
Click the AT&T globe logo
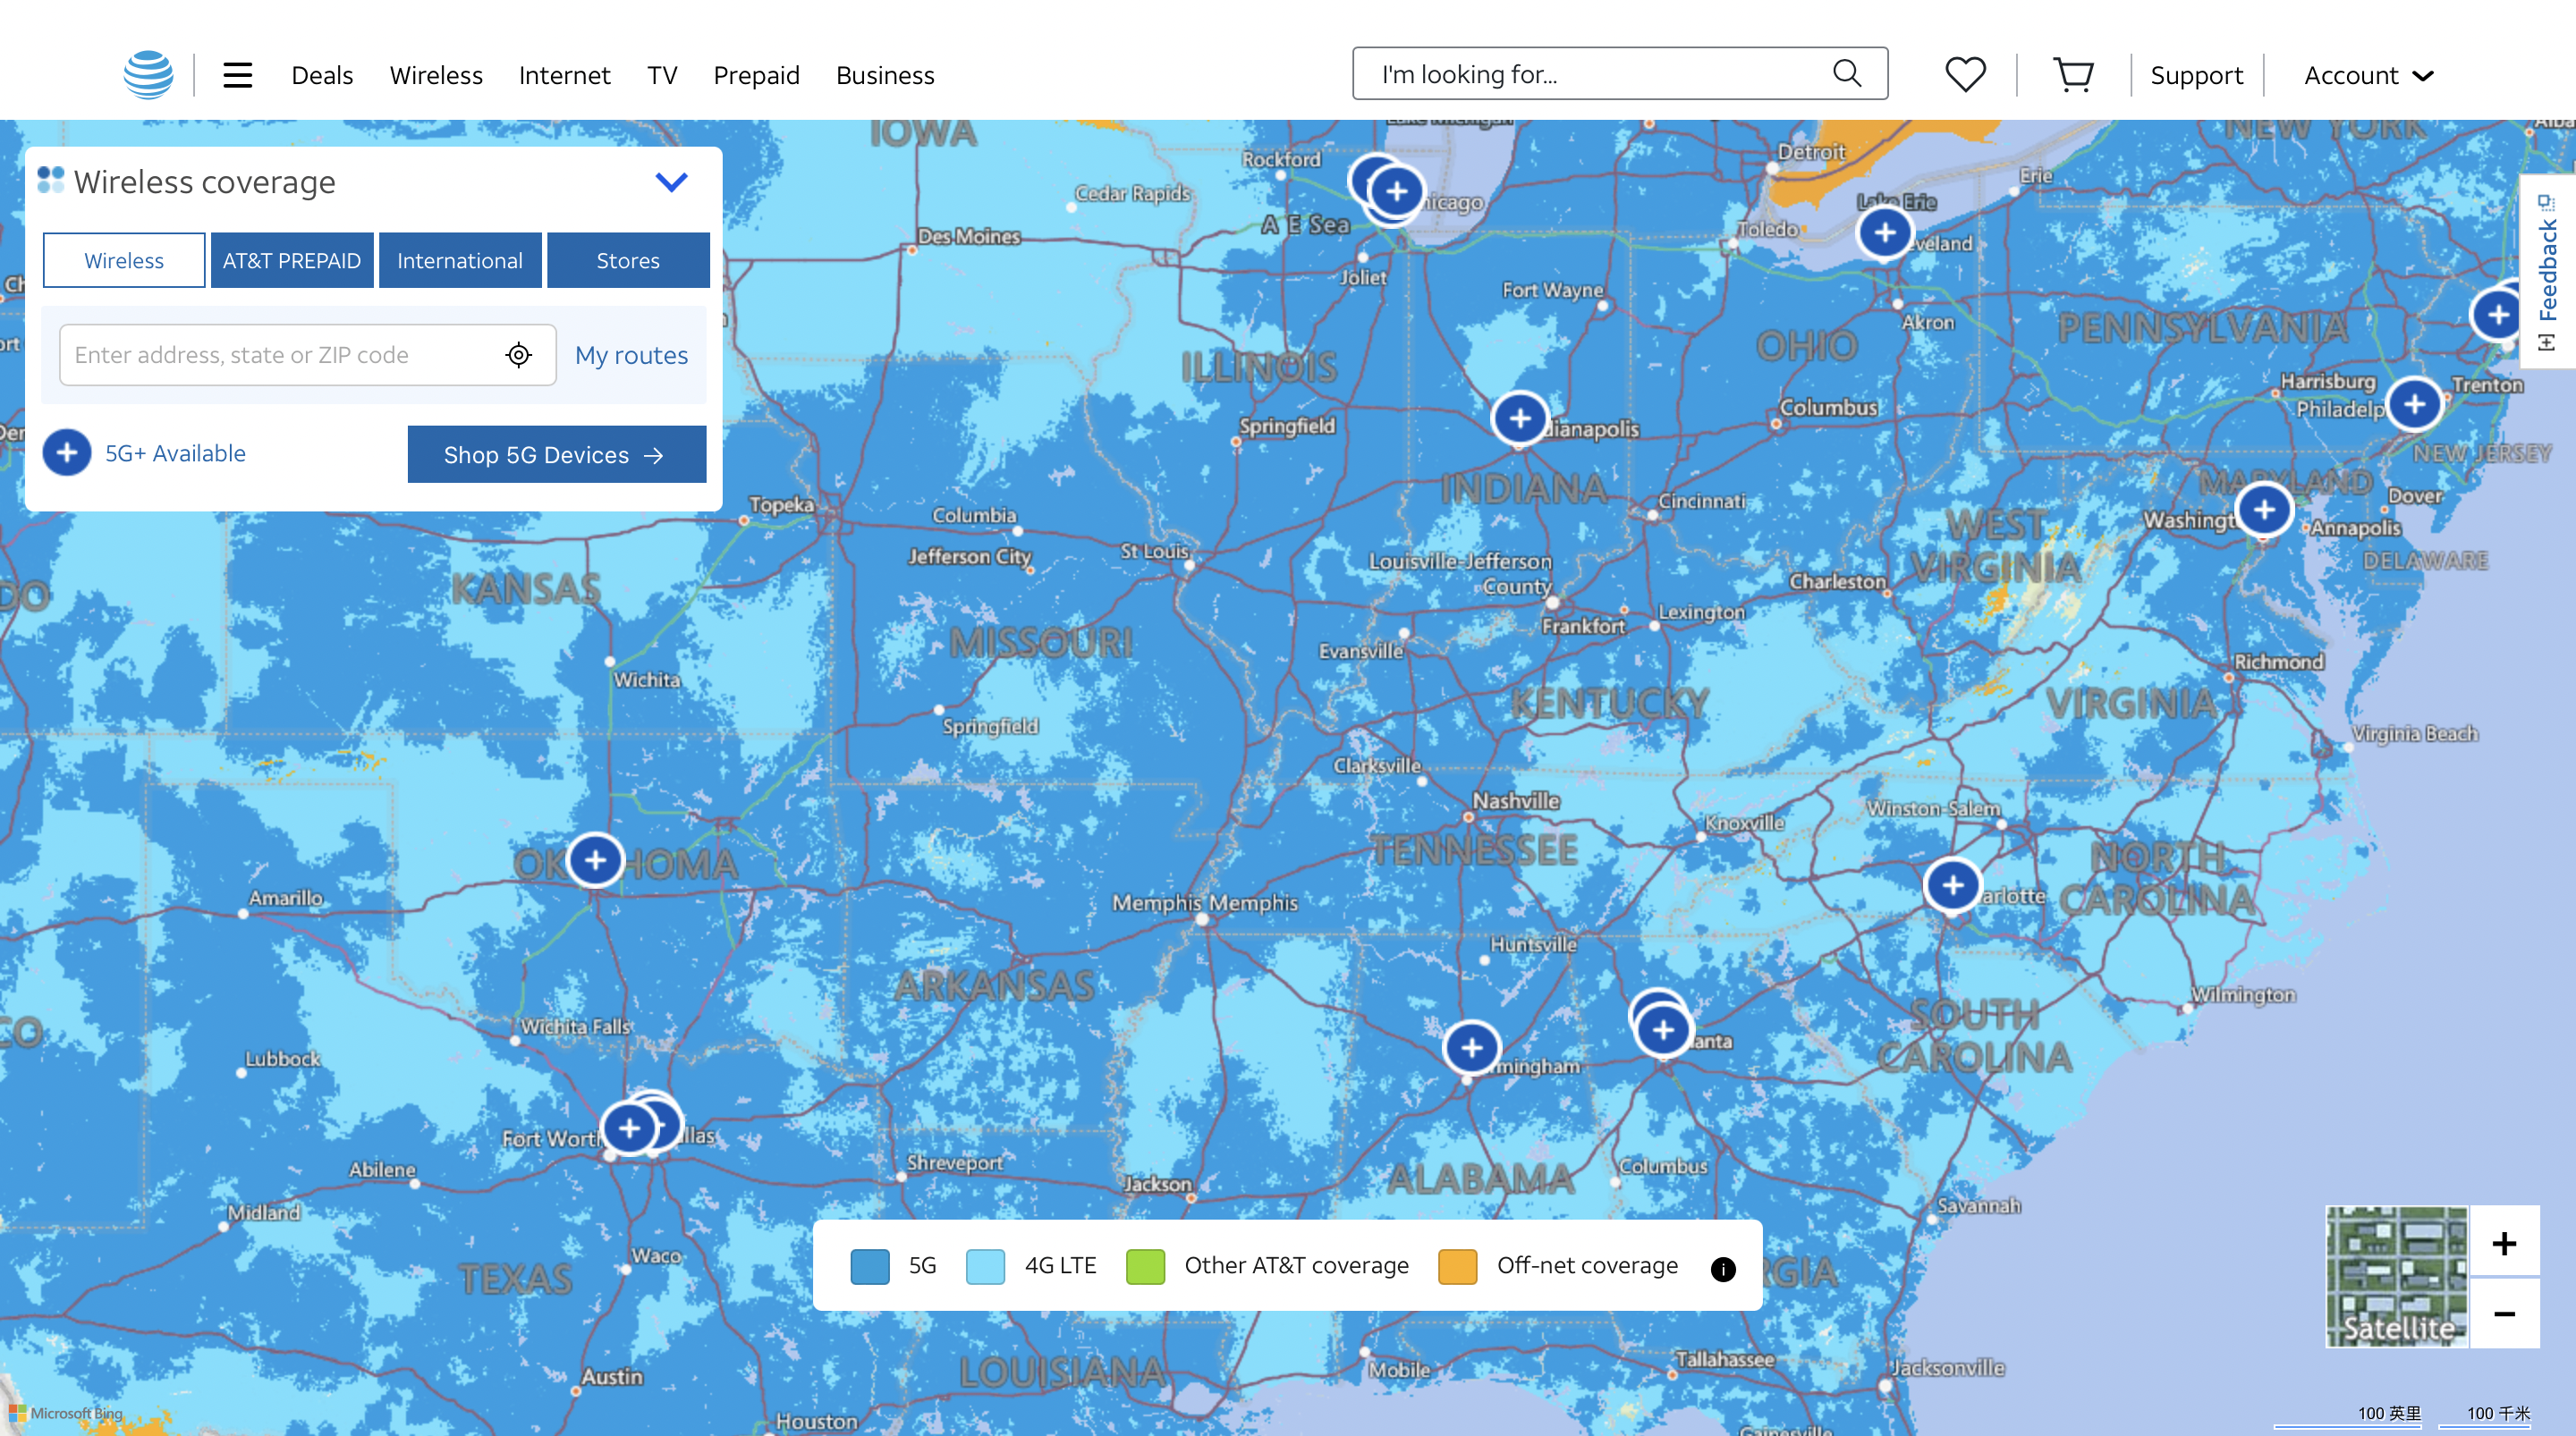click(x=148, y=75)
